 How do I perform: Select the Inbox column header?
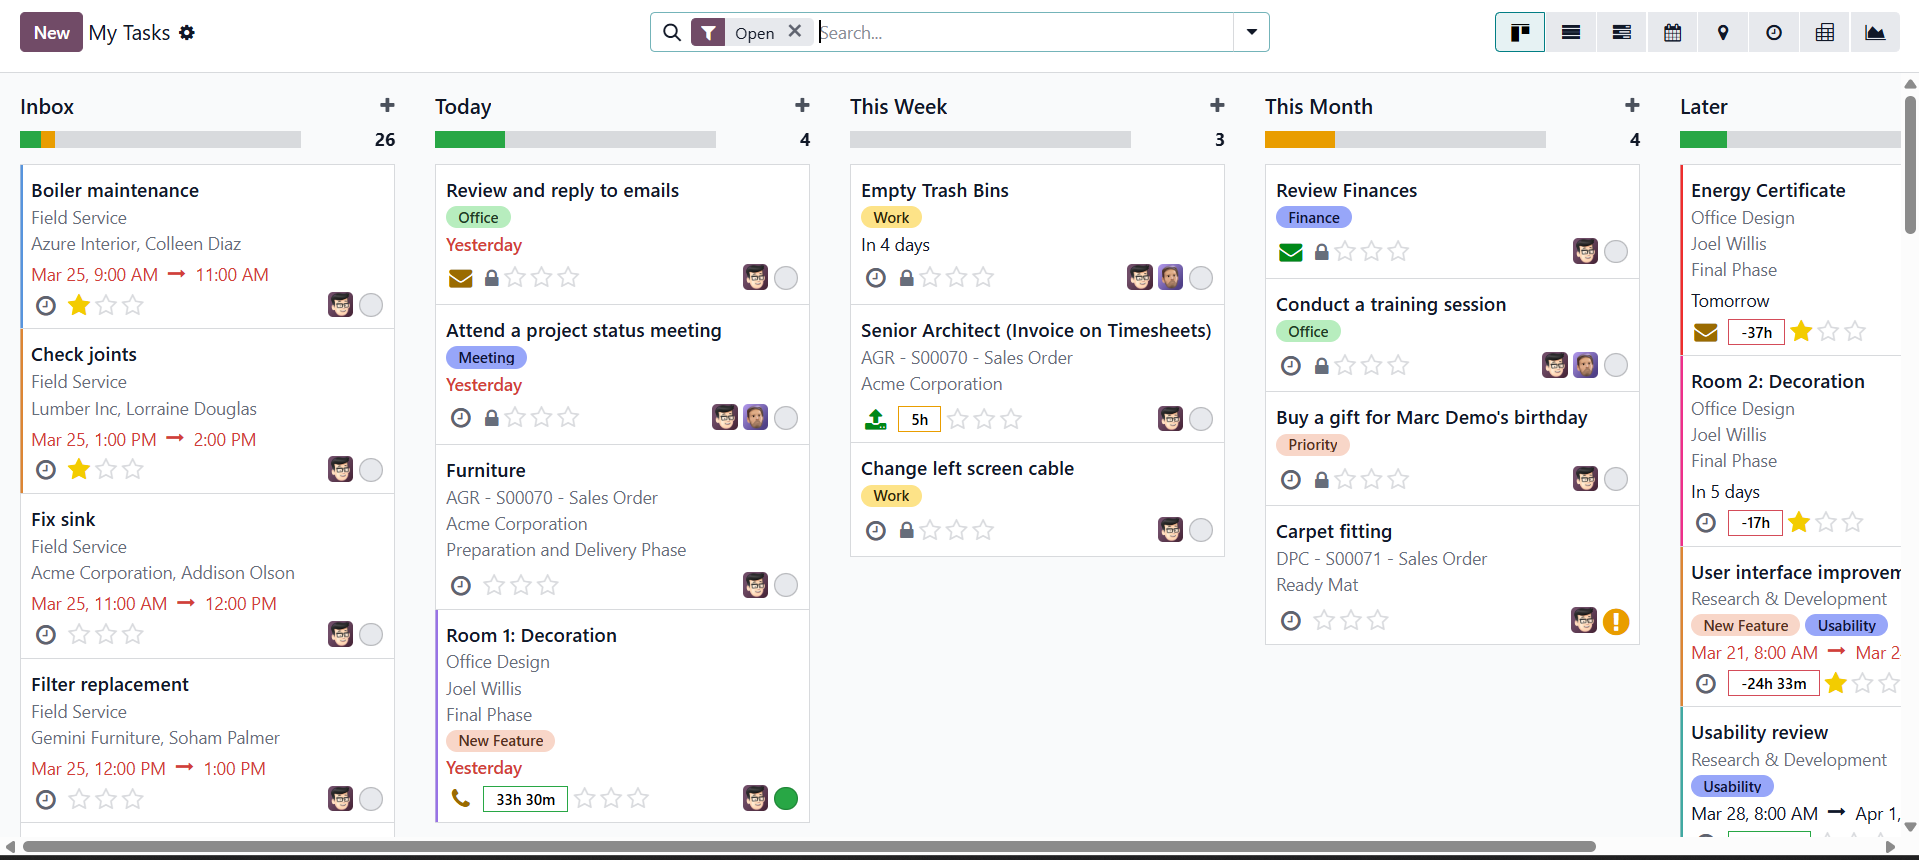[x=47, y=107]
